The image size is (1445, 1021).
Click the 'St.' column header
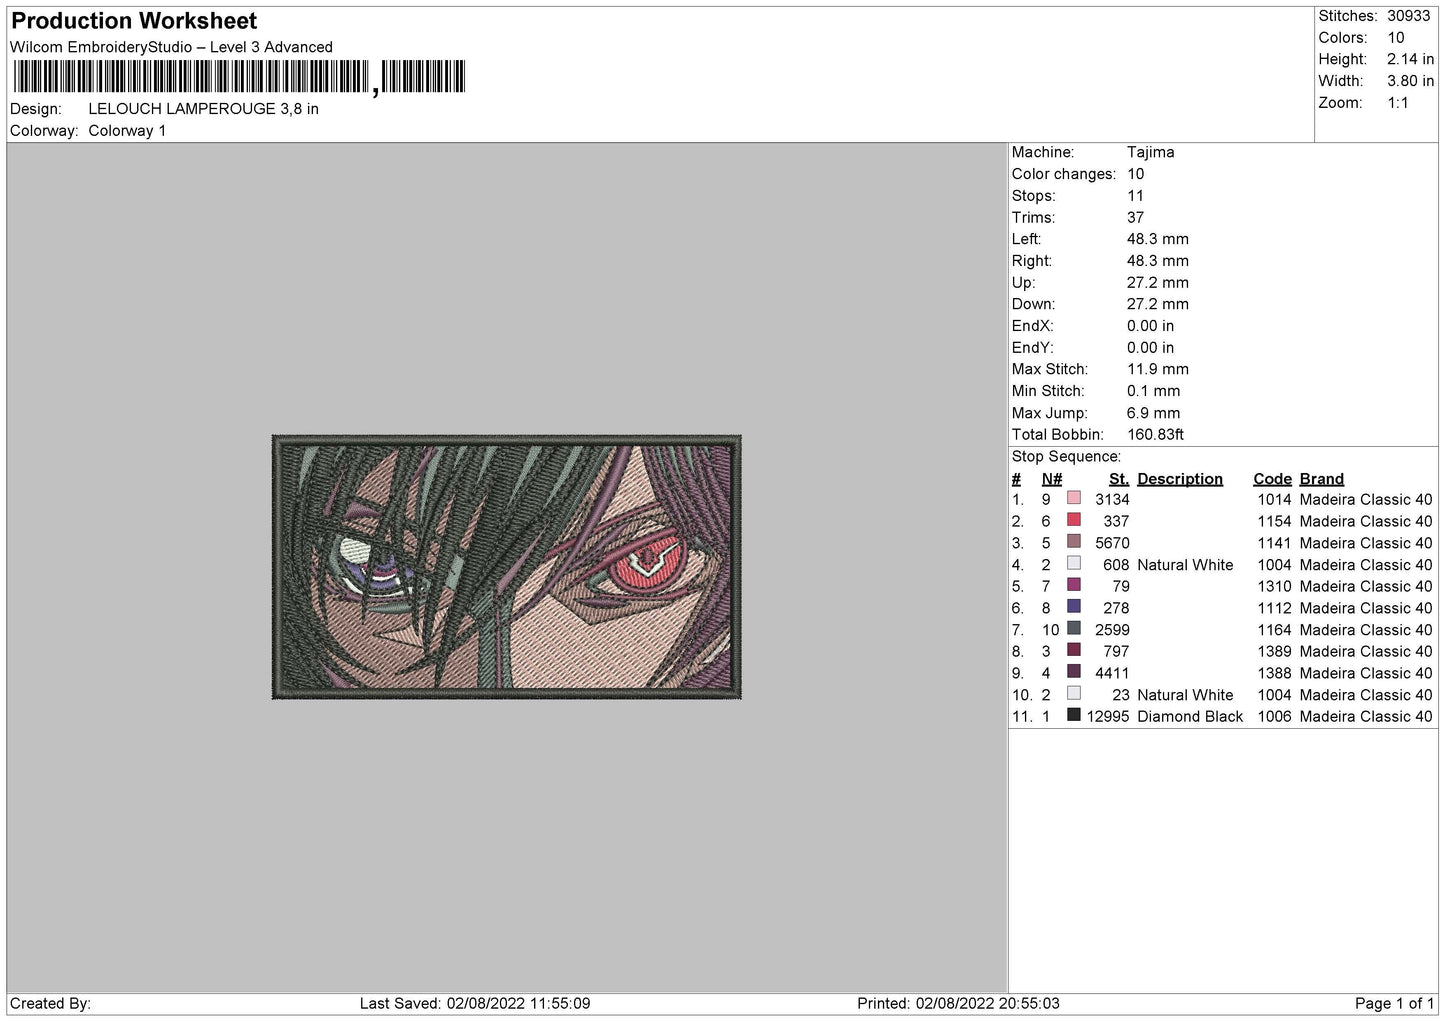coord(1119,479)
